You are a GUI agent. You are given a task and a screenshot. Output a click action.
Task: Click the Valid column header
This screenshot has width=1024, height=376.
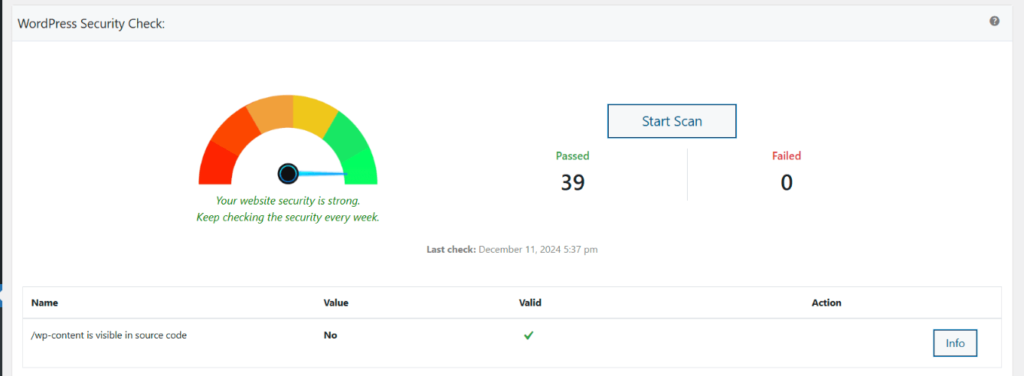530,303
